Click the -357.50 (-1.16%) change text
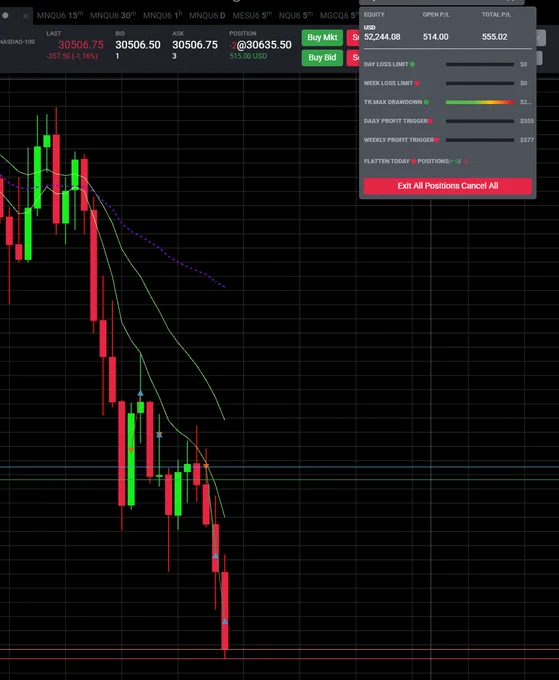The image size is (559, 680). (x=72, y=56)
